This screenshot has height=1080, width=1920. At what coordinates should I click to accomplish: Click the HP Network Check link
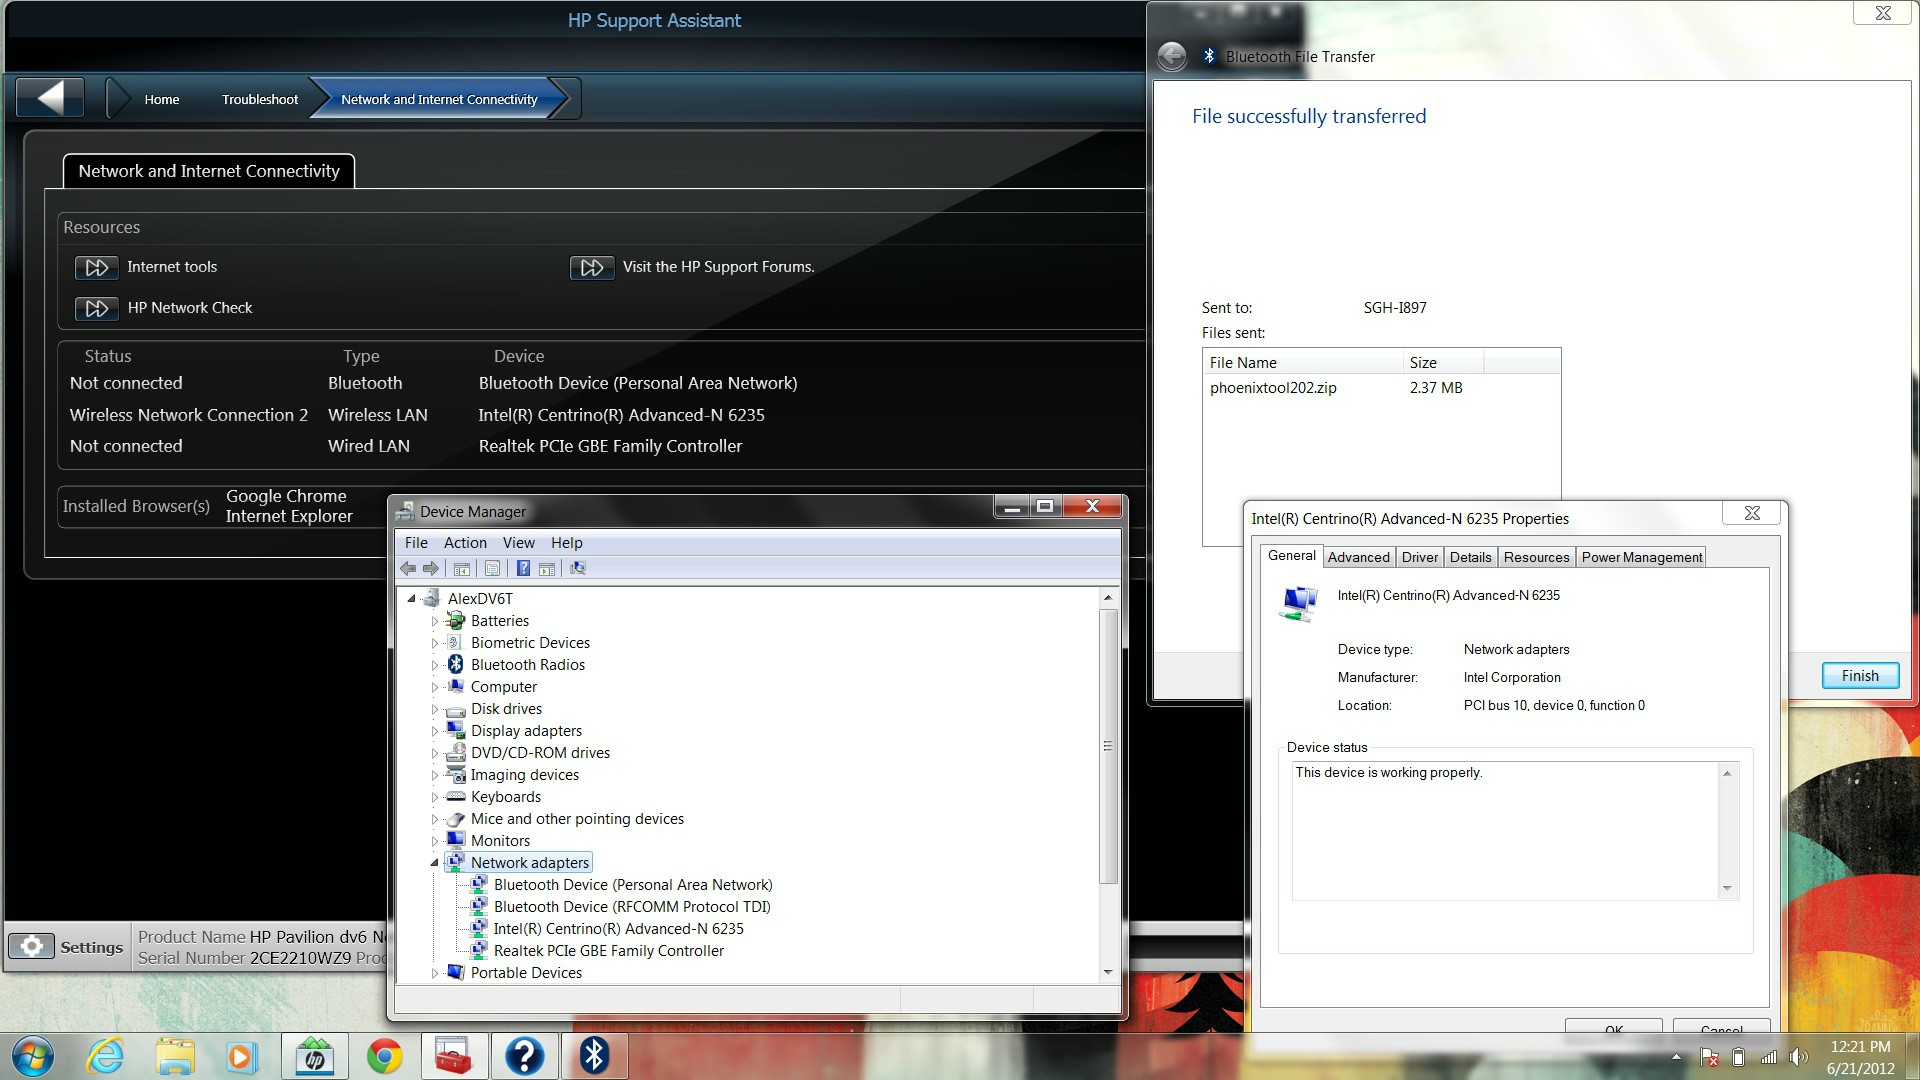(190, 308)
